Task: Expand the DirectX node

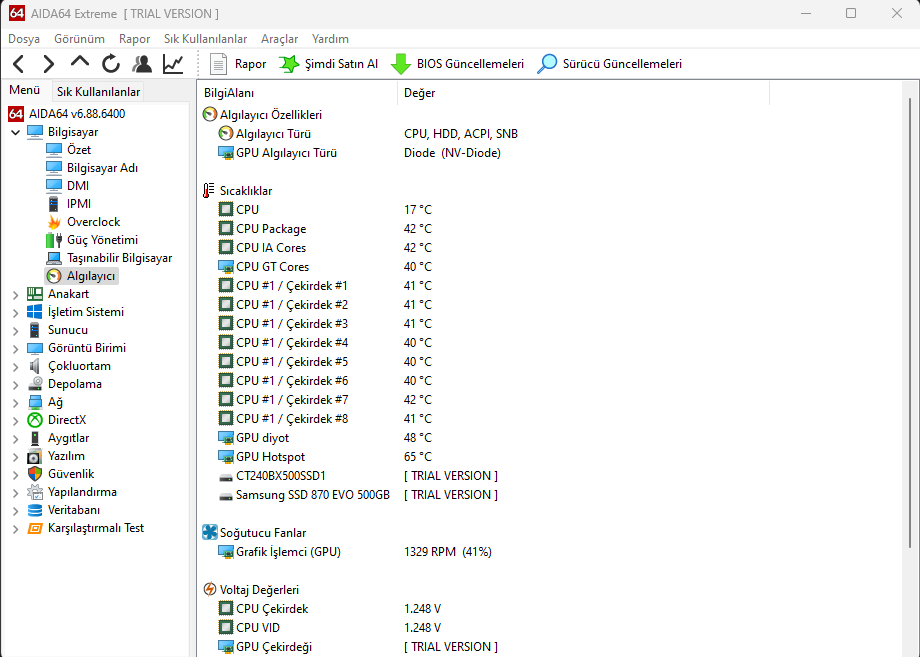Action: (15, 421)
